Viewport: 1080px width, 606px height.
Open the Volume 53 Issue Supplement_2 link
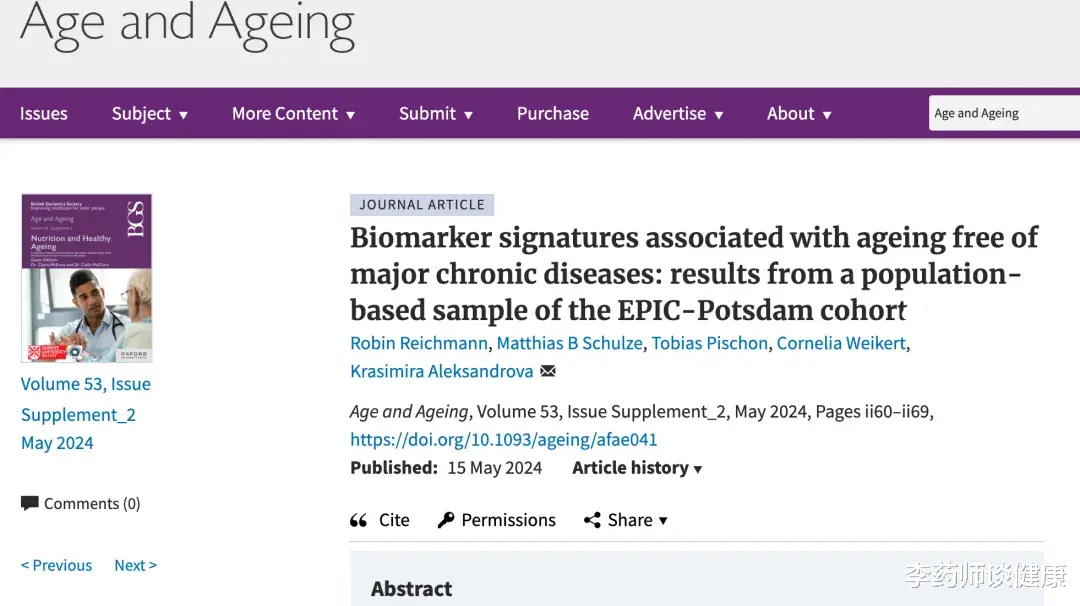point(85,399)
